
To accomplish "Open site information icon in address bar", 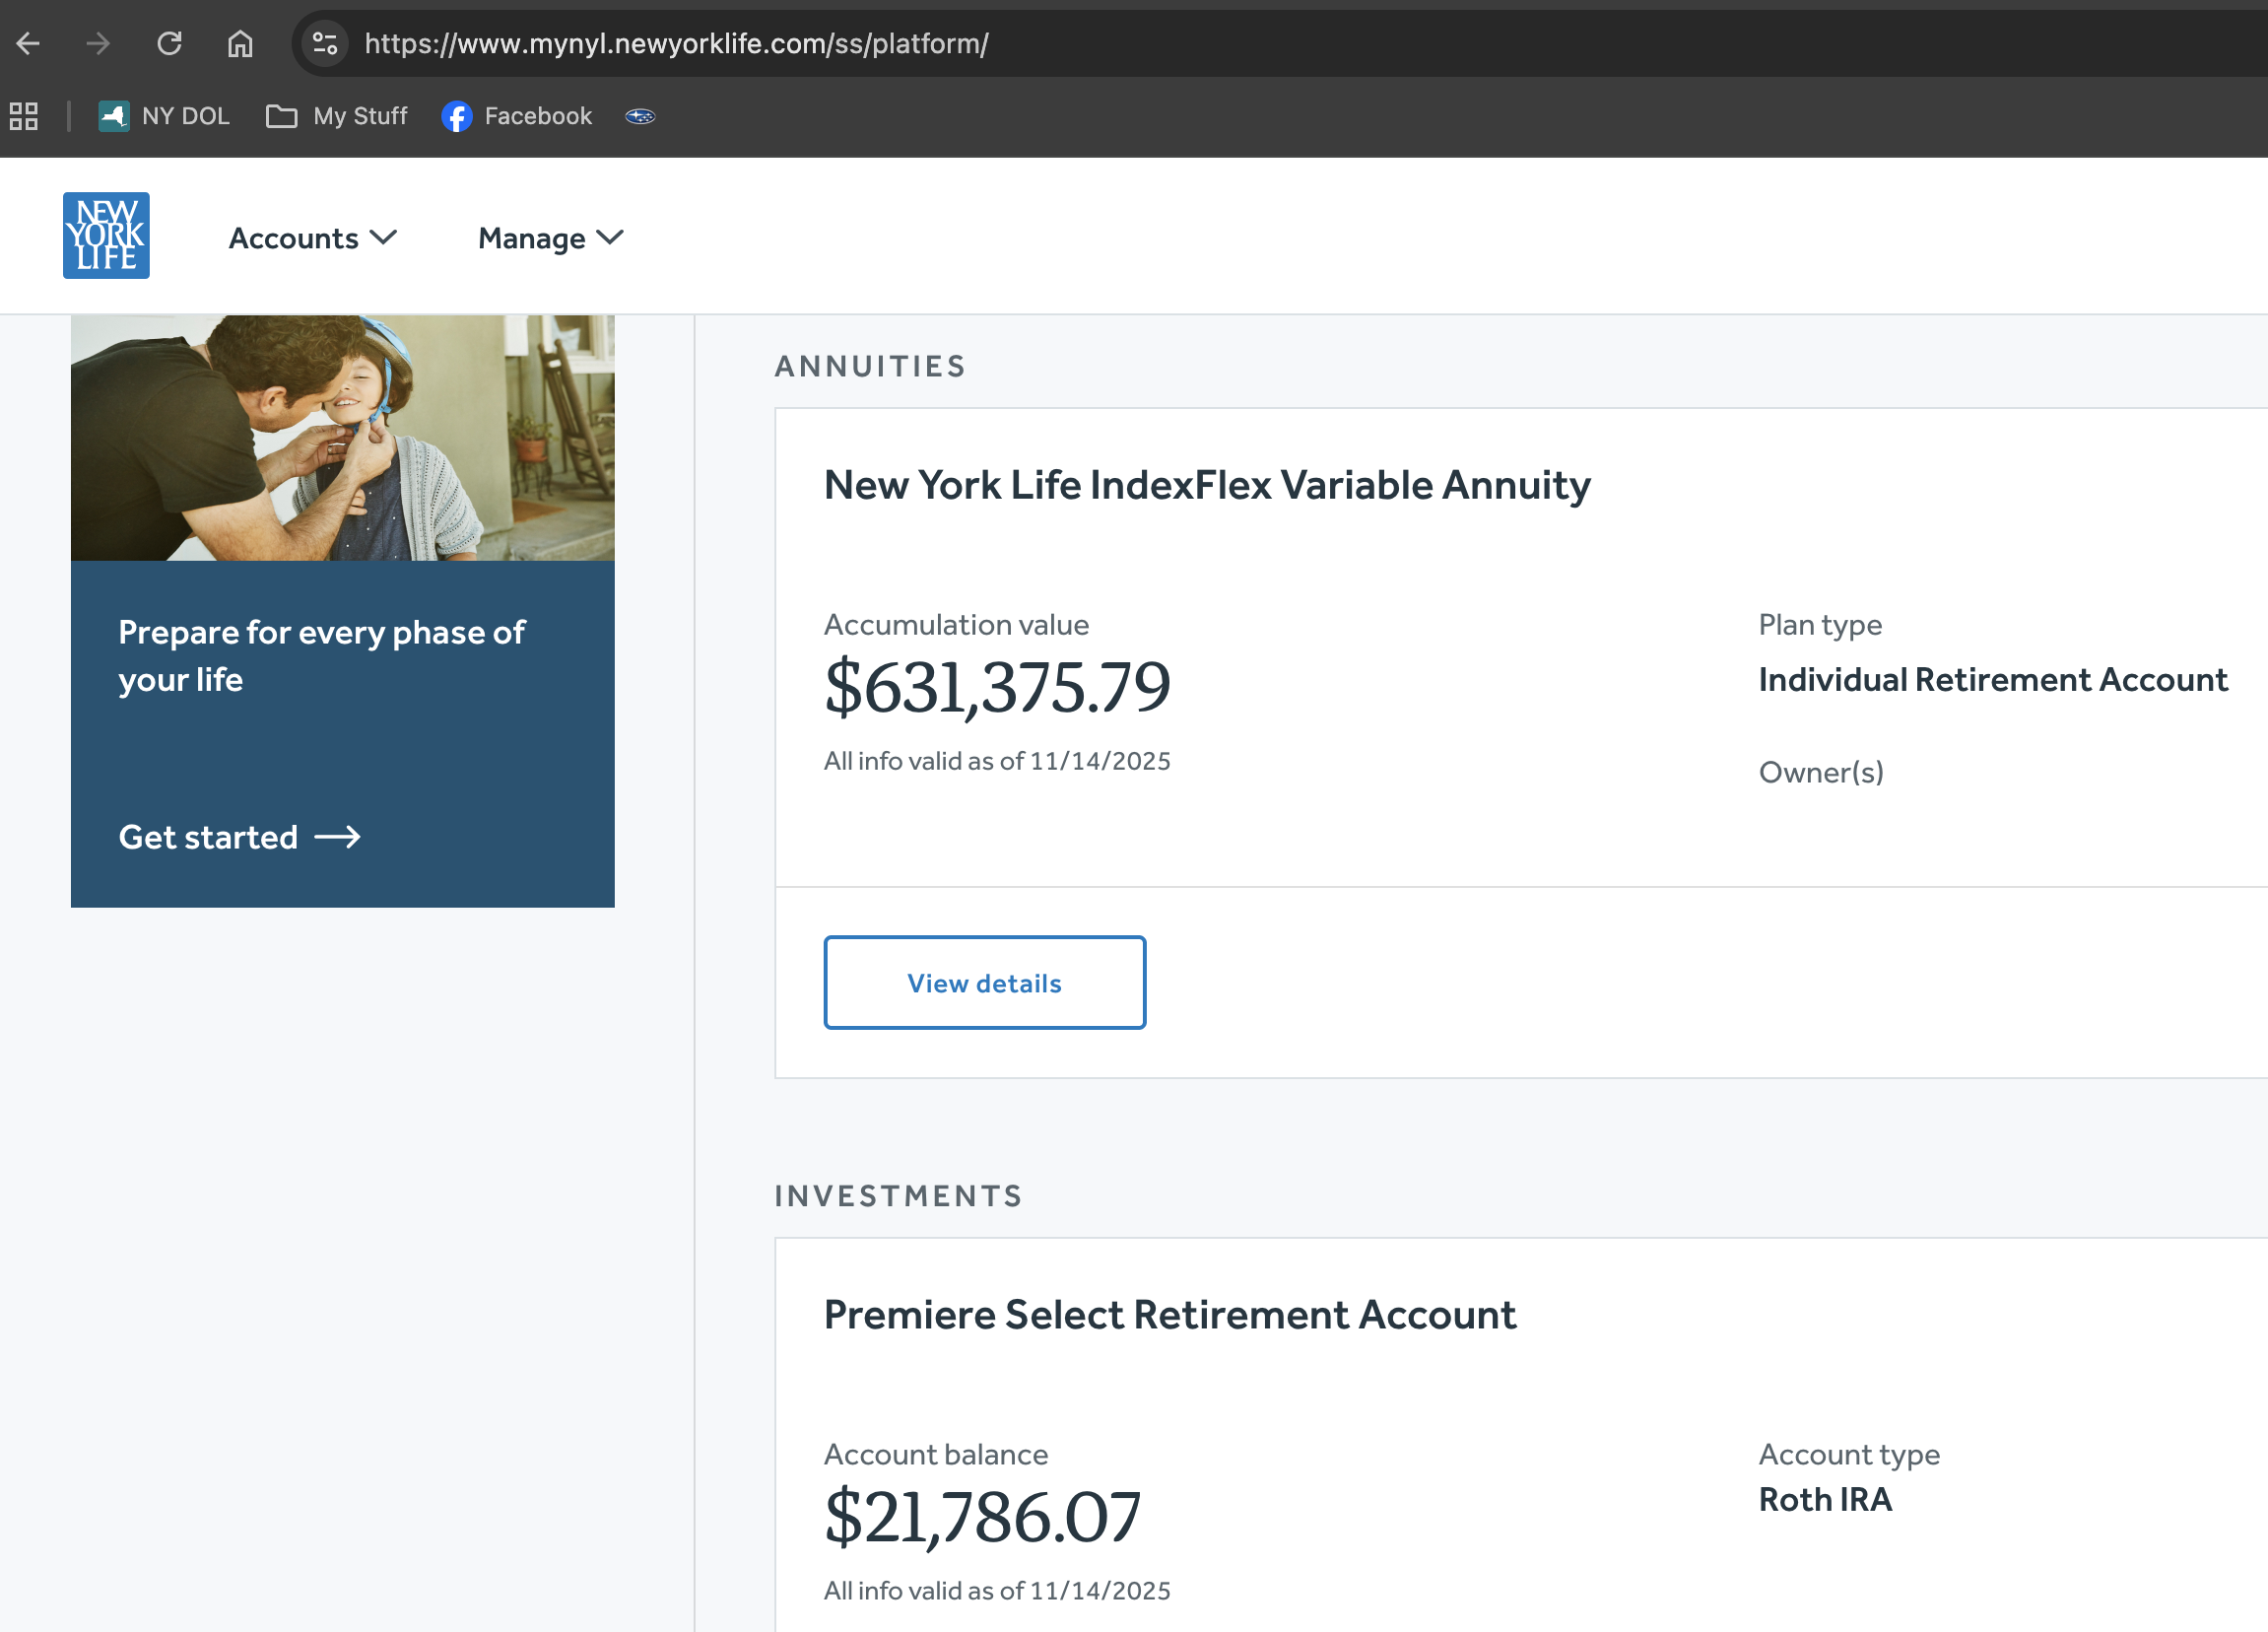I will tap(325, 43).
